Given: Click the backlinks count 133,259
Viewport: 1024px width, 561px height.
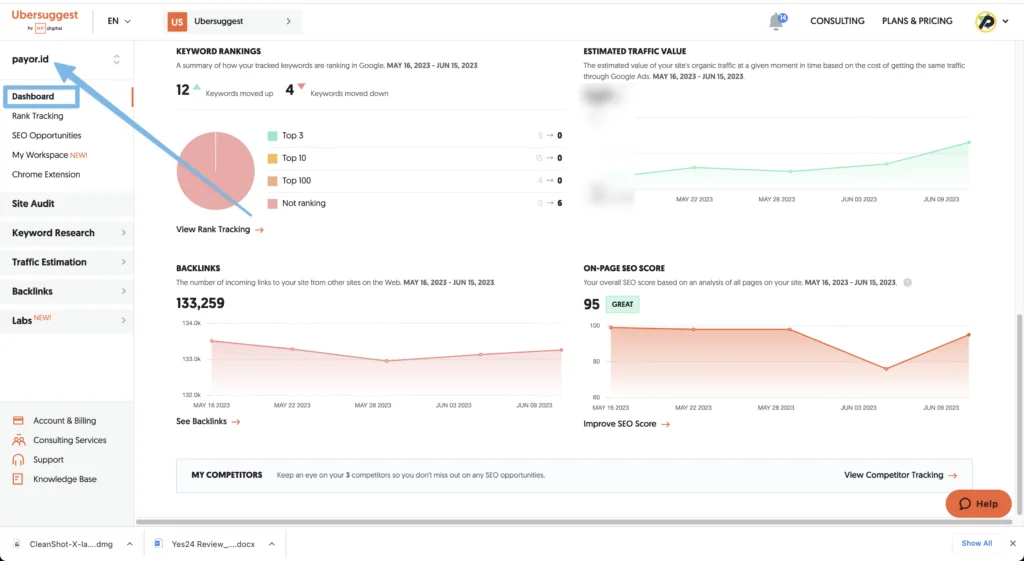Looking at the screenshot, I should [200, 304].
